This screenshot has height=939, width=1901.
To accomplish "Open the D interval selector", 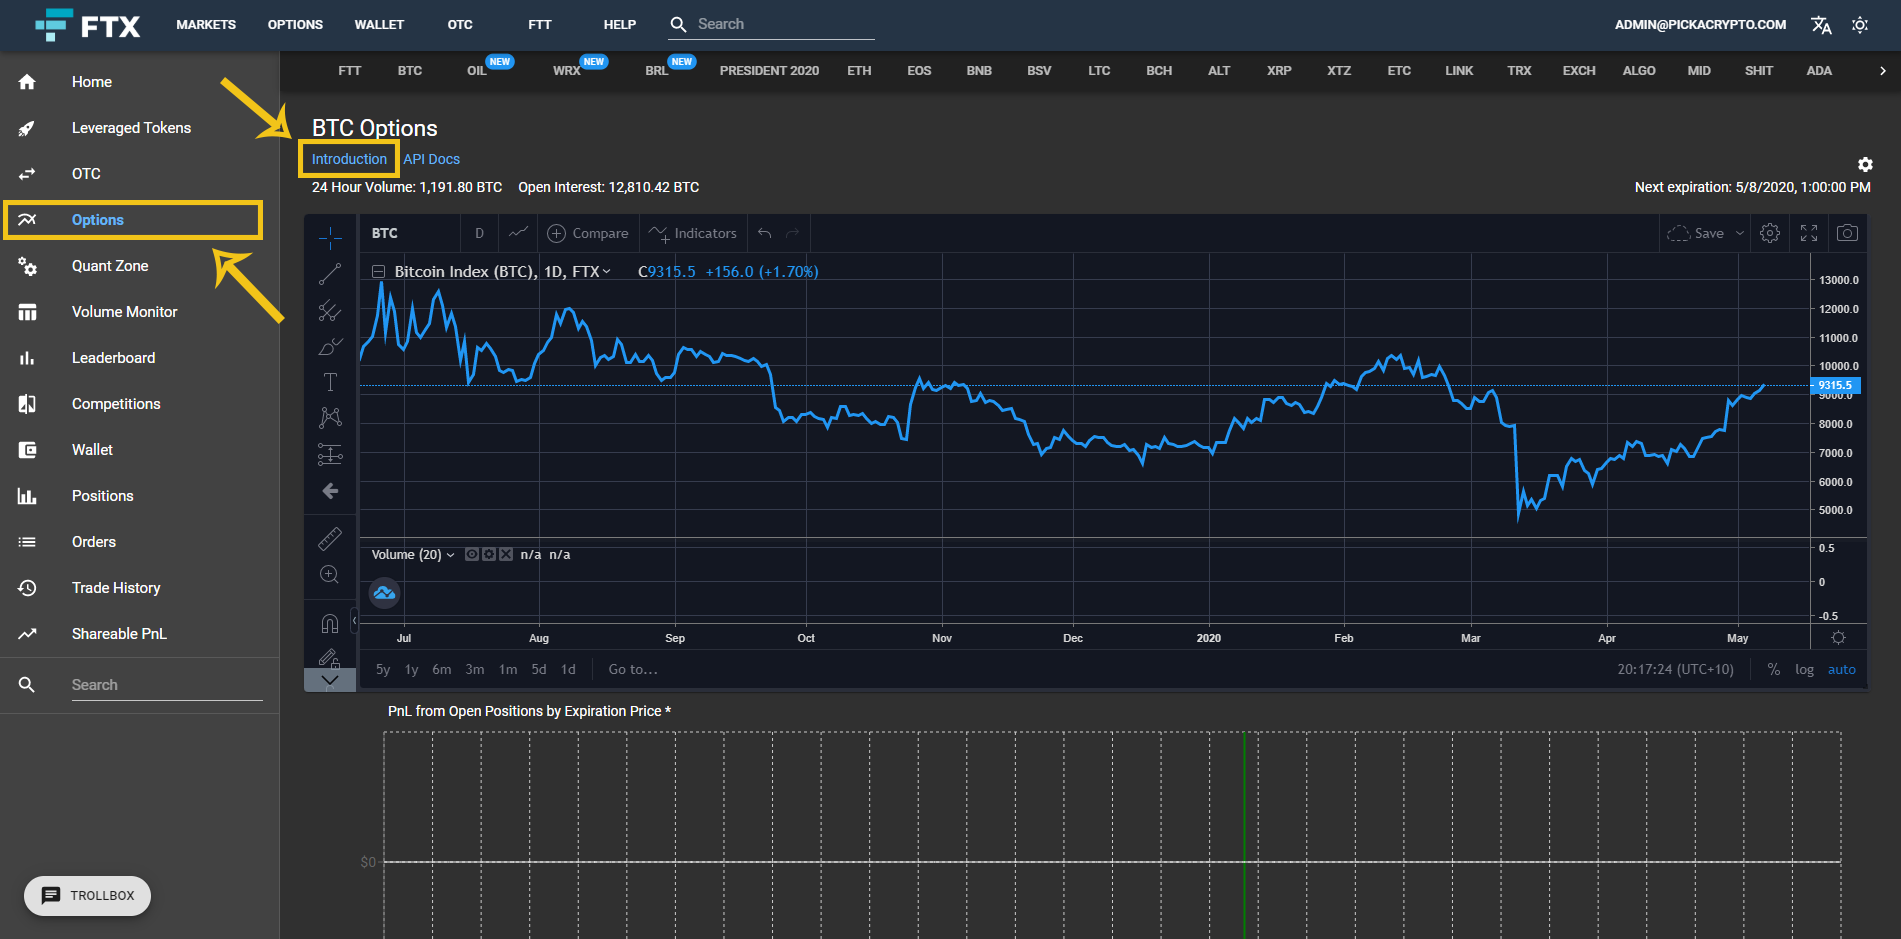I will coord(479,233).
